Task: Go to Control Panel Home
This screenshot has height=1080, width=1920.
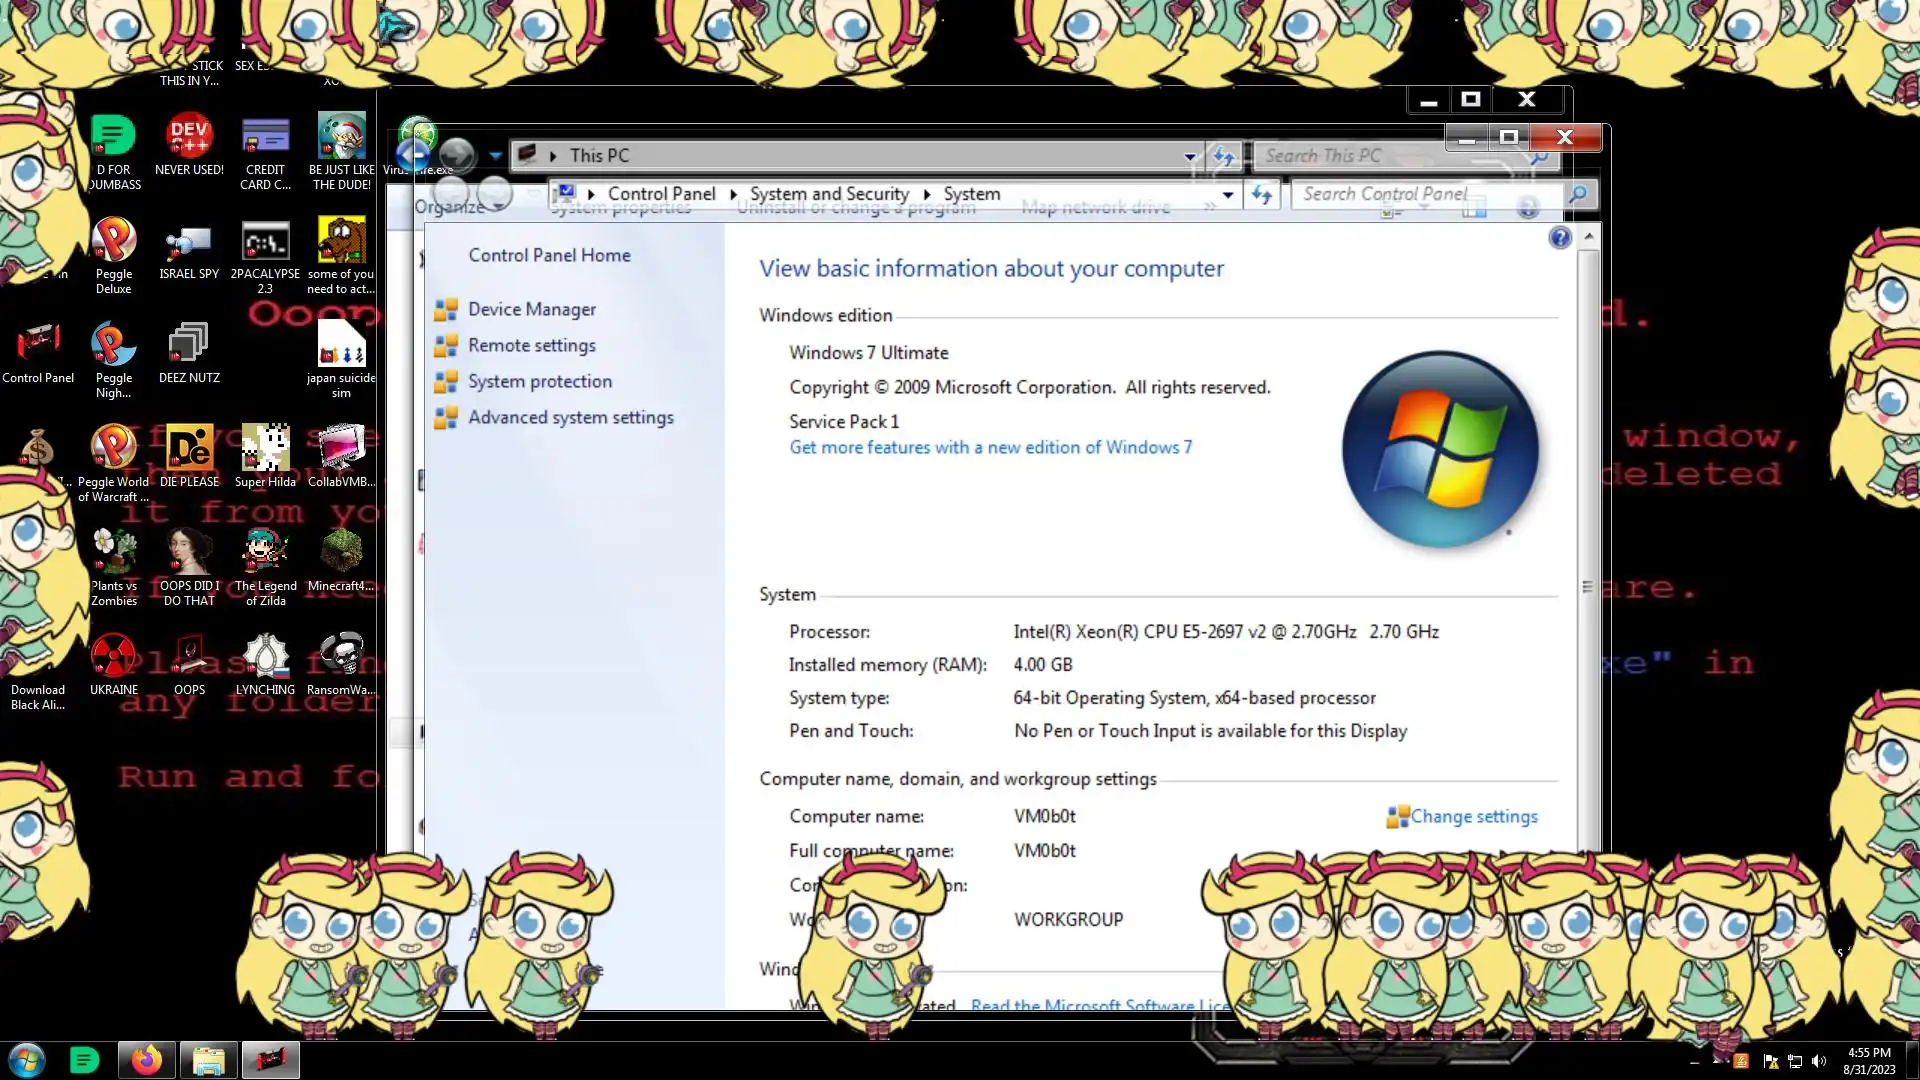Action: (549, 255)
